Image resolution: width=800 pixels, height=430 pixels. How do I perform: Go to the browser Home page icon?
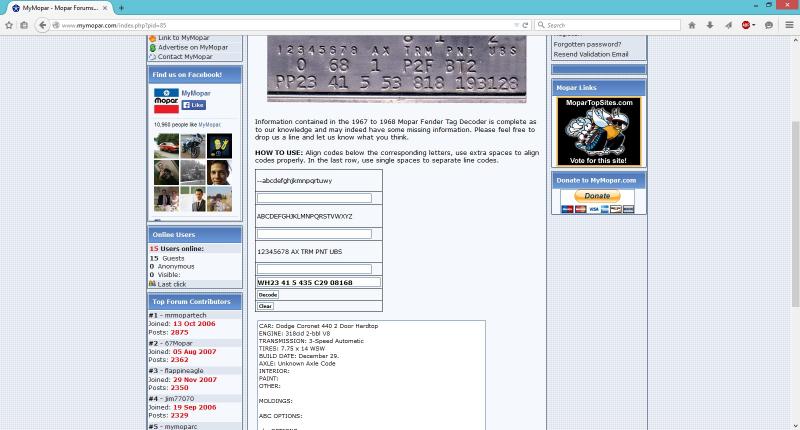click(692, 25)
